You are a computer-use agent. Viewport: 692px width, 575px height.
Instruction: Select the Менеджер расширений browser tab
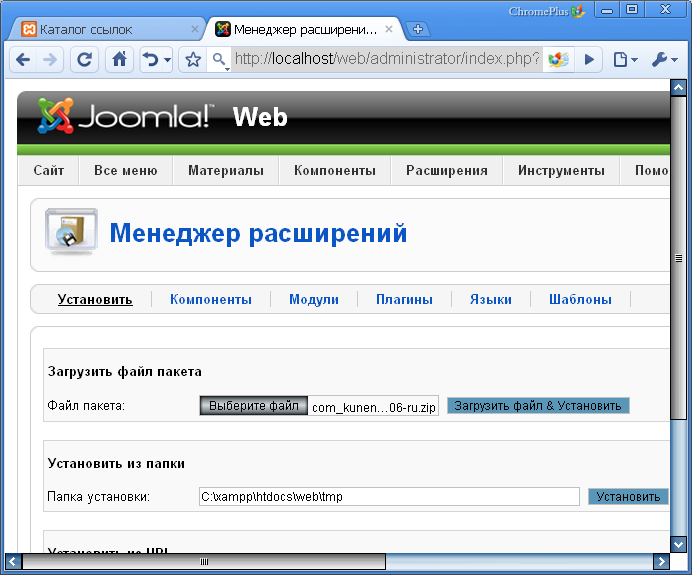coord(305,30)
